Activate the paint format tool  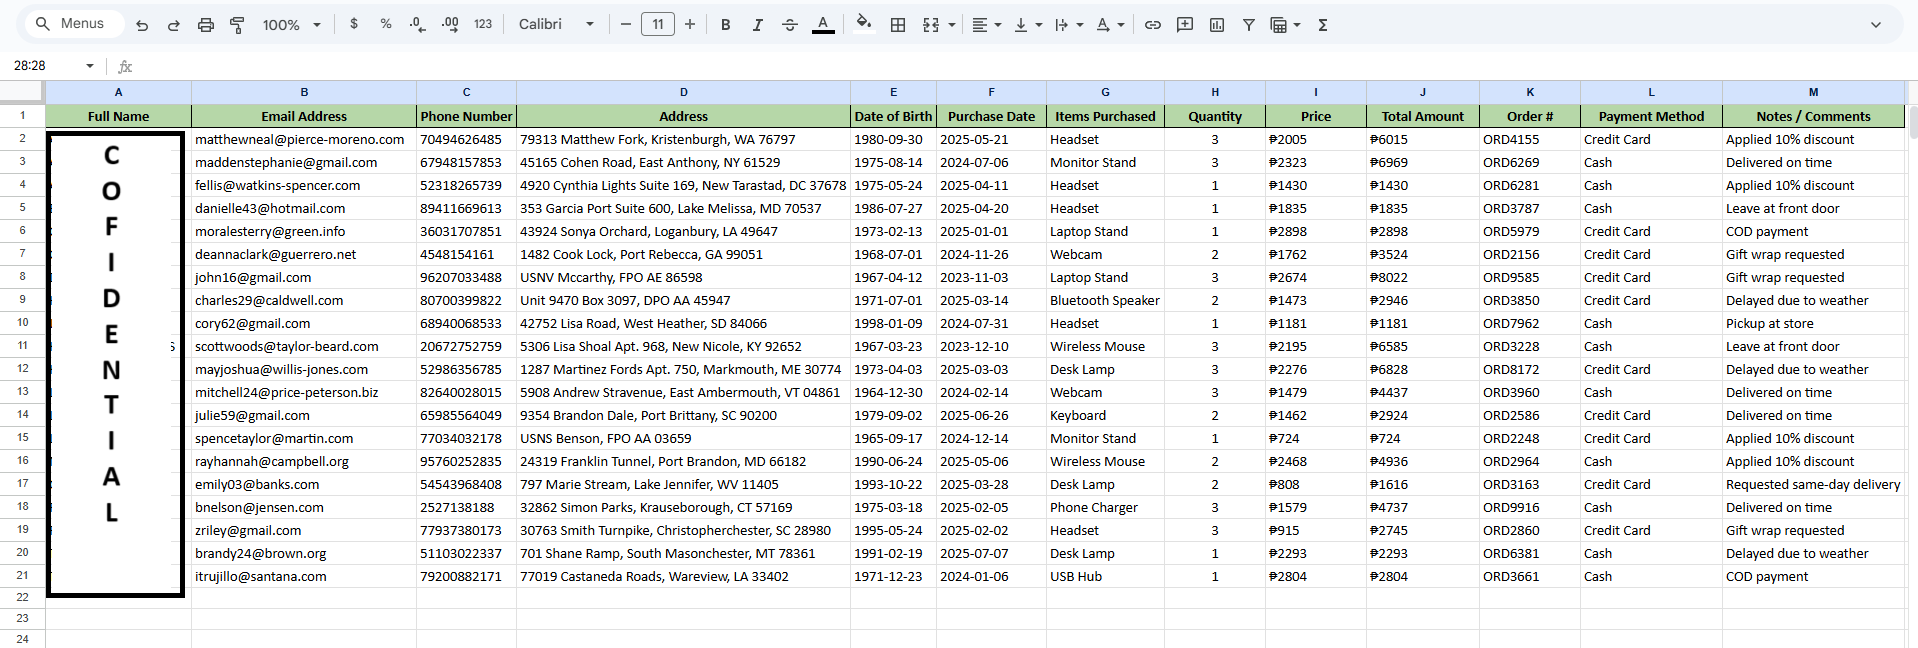[x=238, y=25]
